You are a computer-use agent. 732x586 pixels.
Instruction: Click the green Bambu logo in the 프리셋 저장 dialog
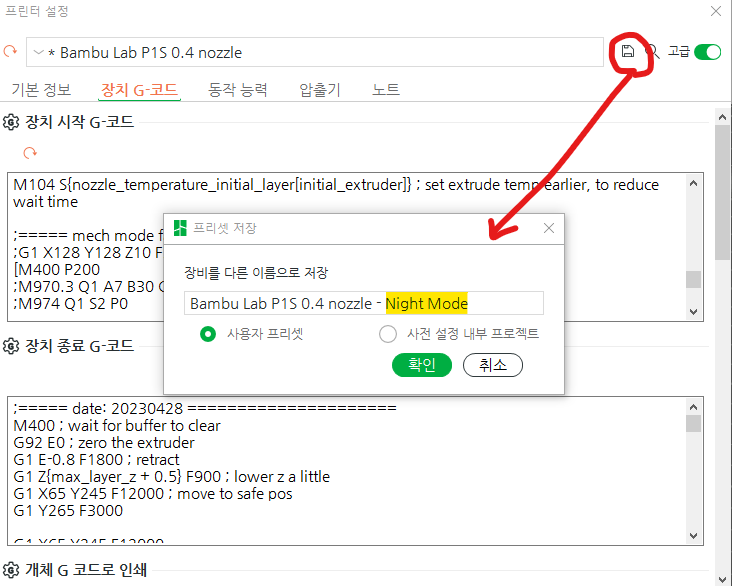click(x=180, y=228)
